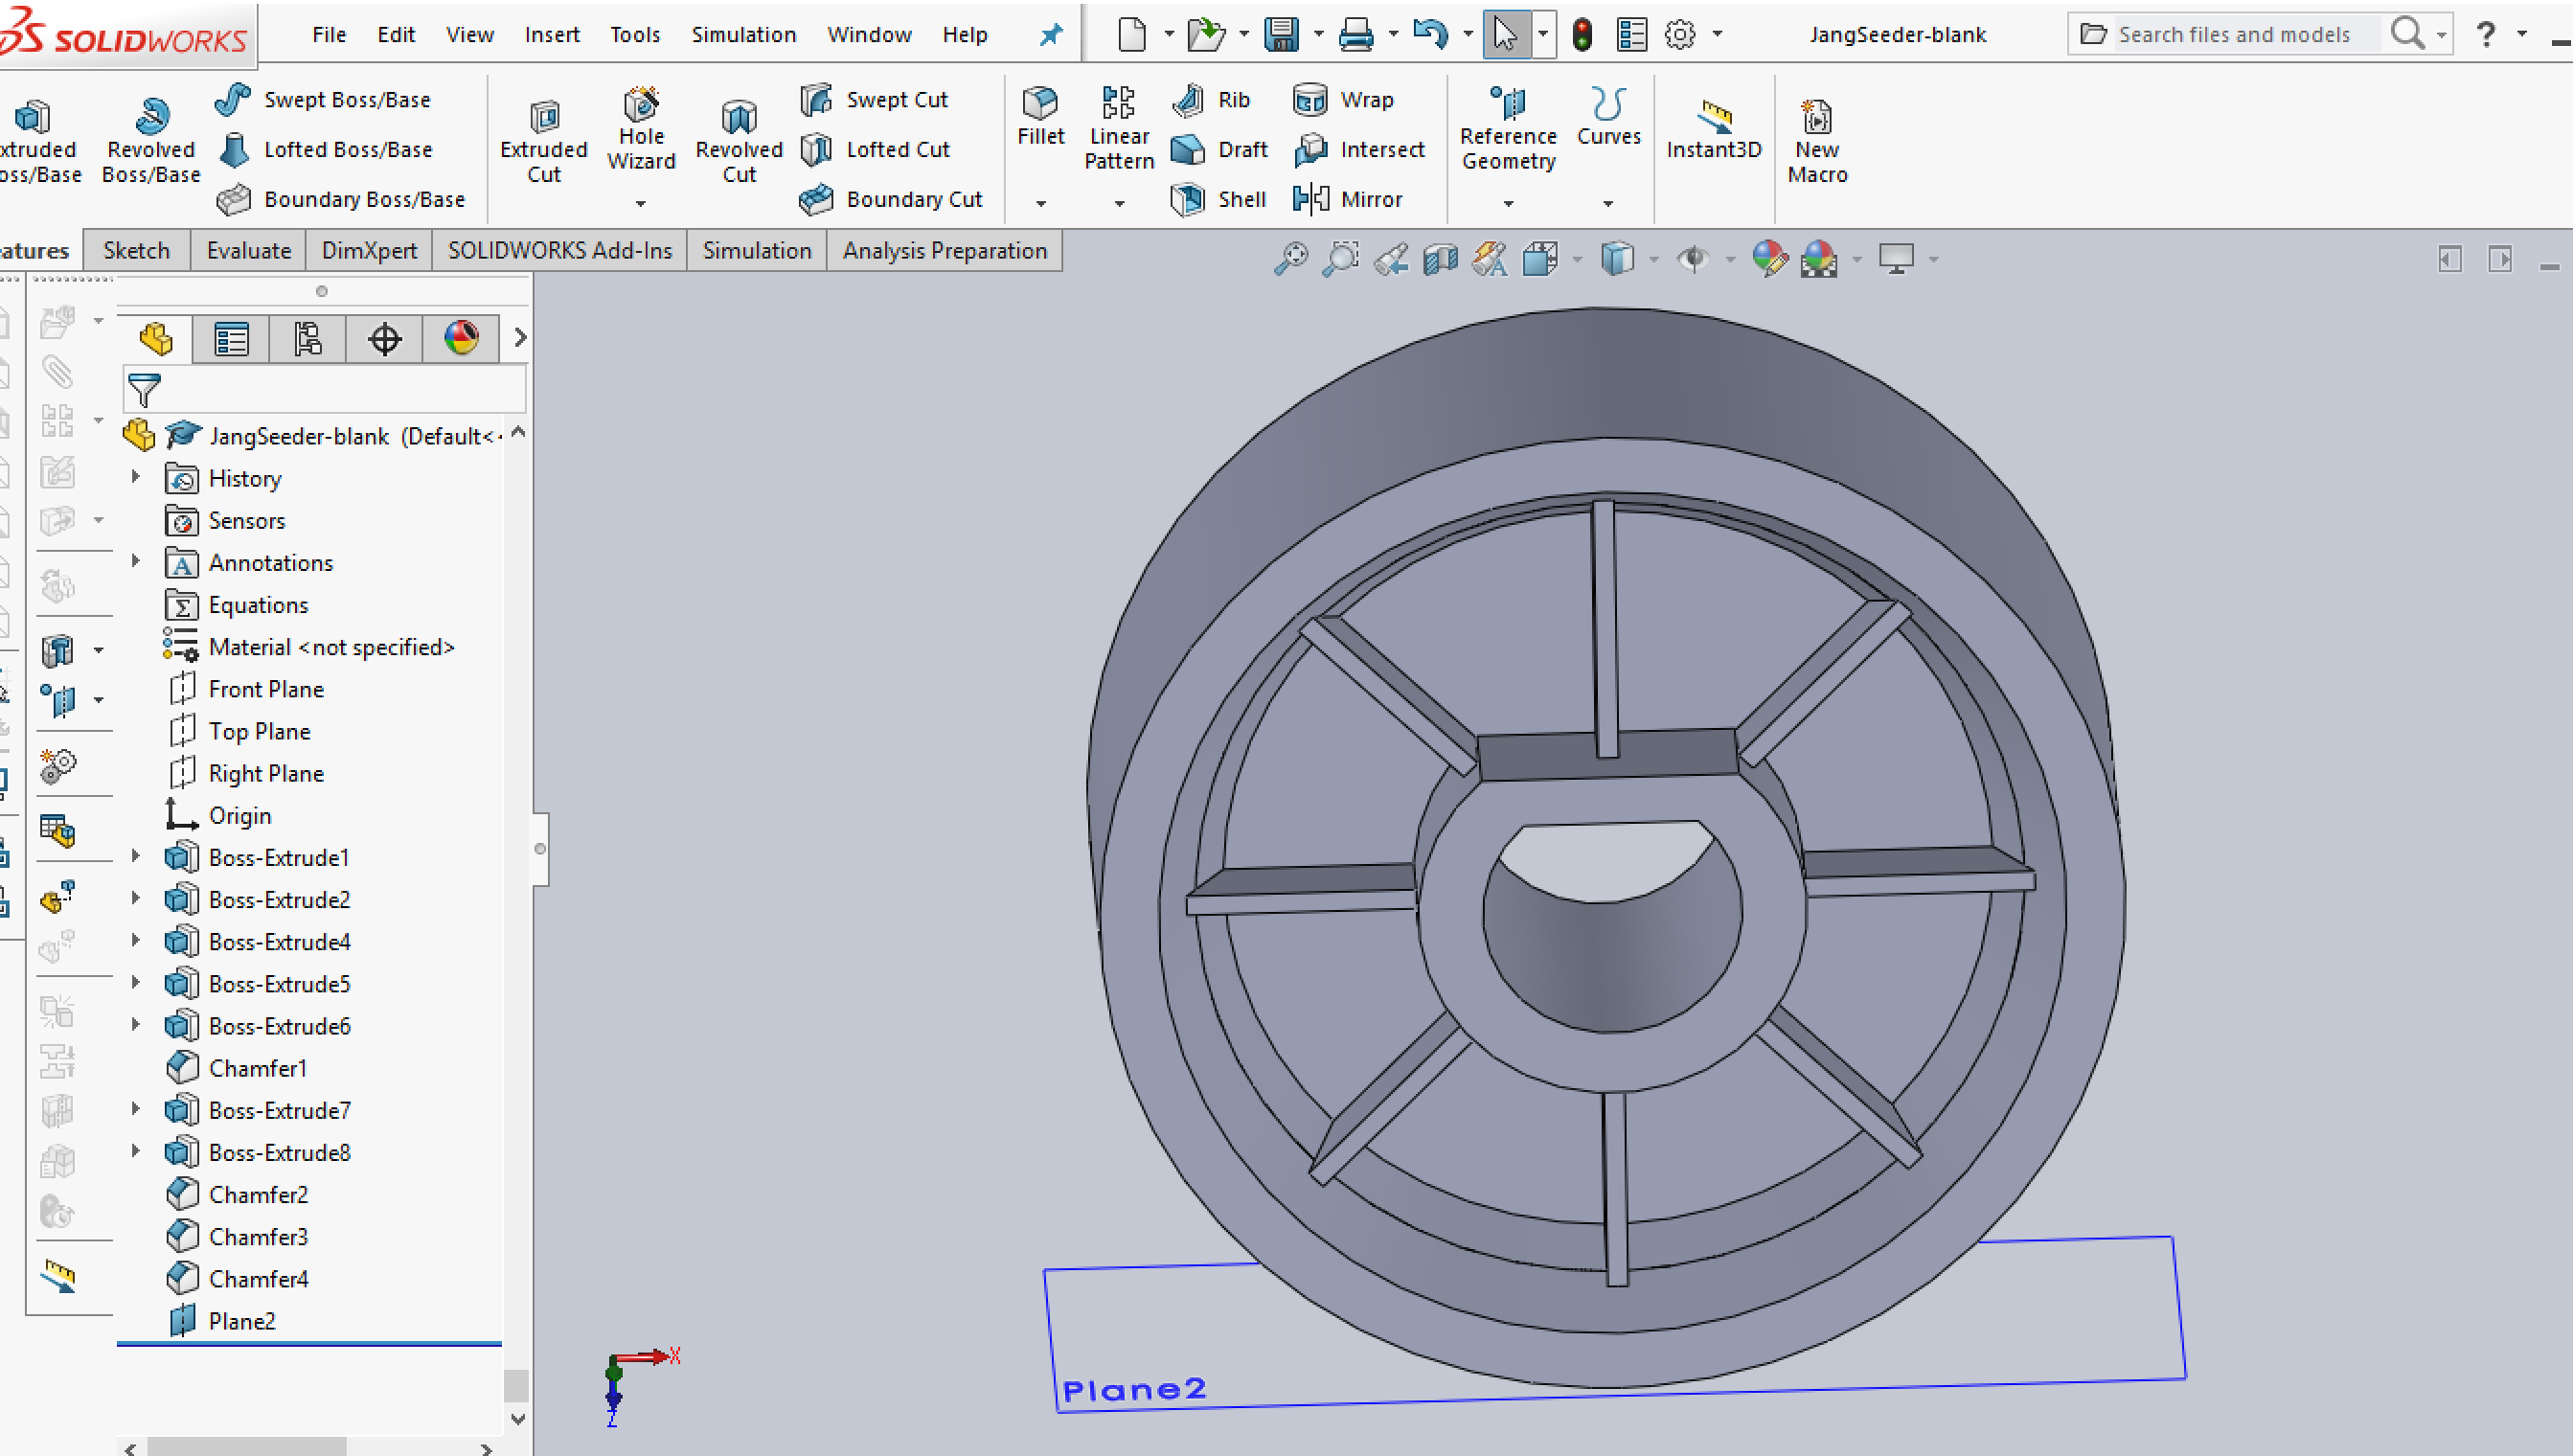
Task: Open the FeatureManager design tree tab
Action: tap(156, 339)
